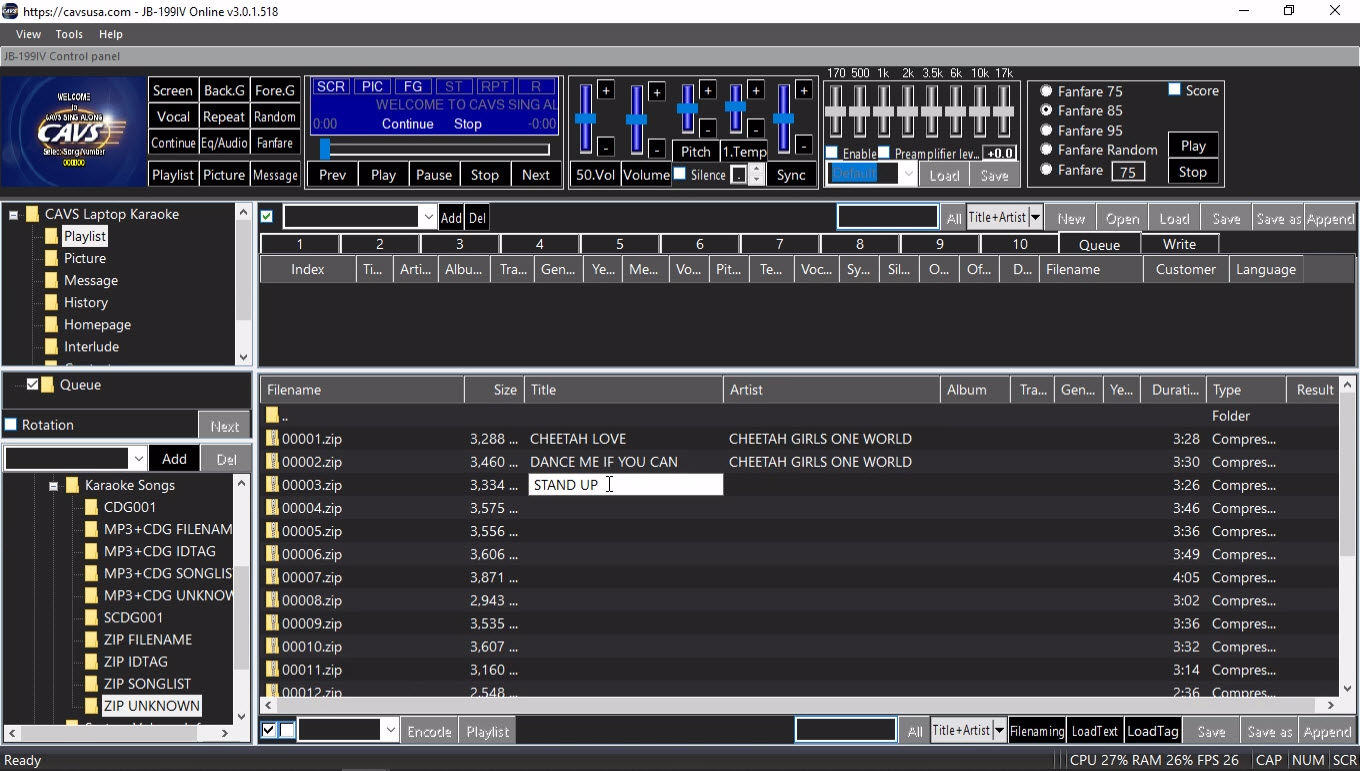Switch to the Write tab
Image resolution: width=1360 pixels, height=771 pixels.
click(1179, 244)
